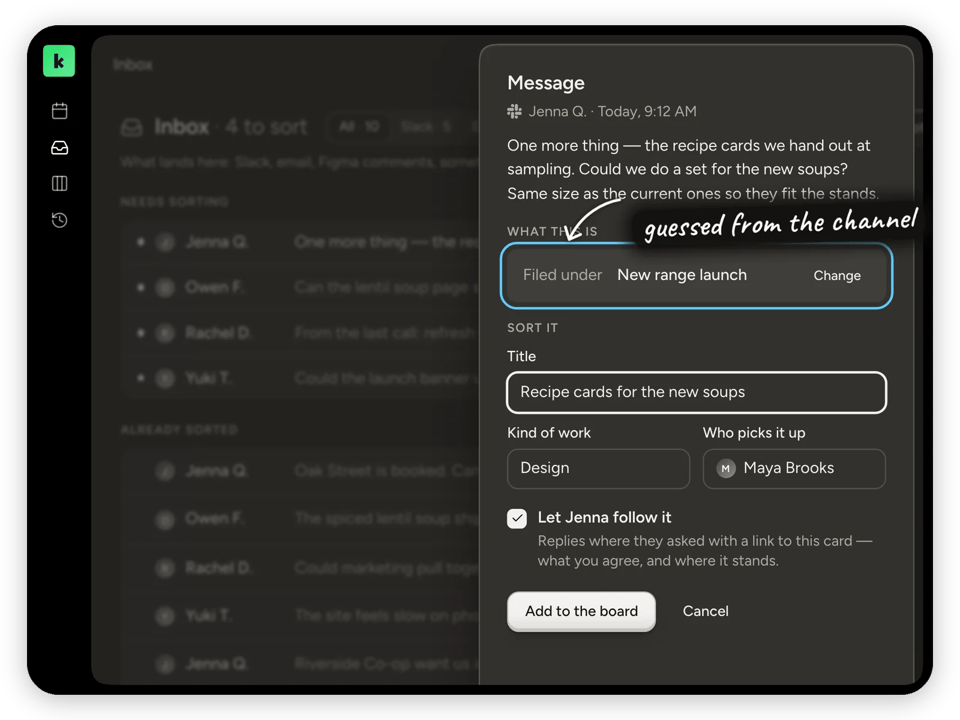The width and height of the screenshot is (960, 720).
Task: Uncheck Let Jenna follow it checkbox
Action: point(517,519)
